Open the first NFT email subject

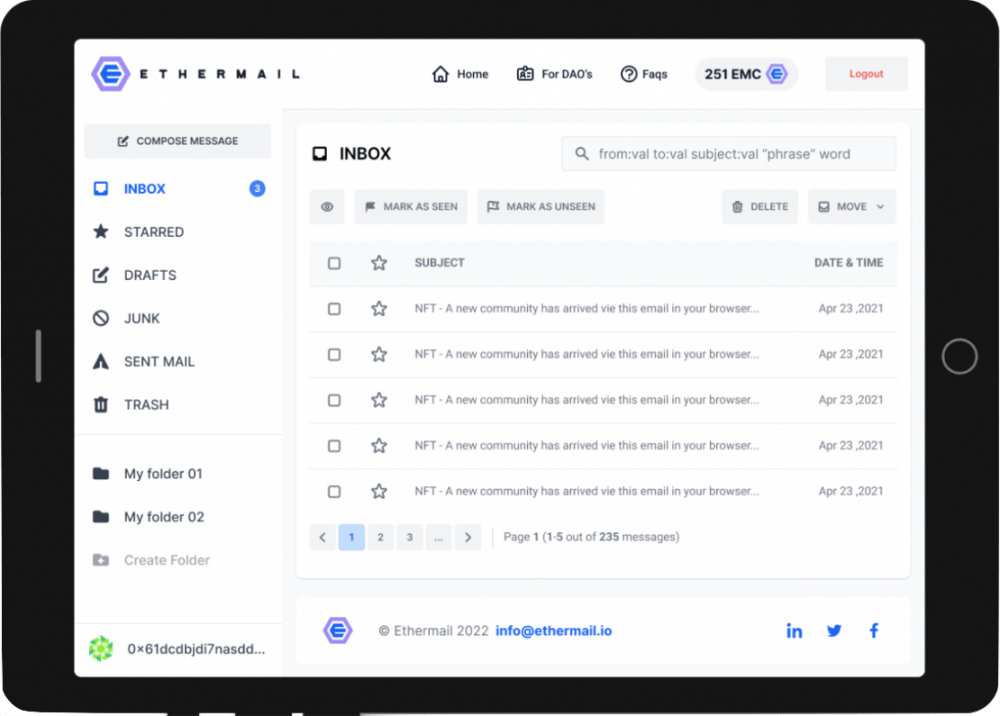[x=587, y=309]
